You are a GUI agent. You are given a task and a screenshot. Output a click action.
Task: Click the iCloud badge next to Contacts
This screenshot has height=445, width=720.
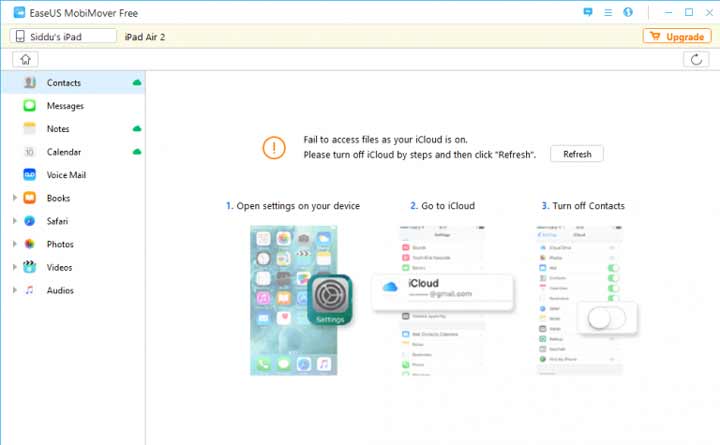pos(137,83)
